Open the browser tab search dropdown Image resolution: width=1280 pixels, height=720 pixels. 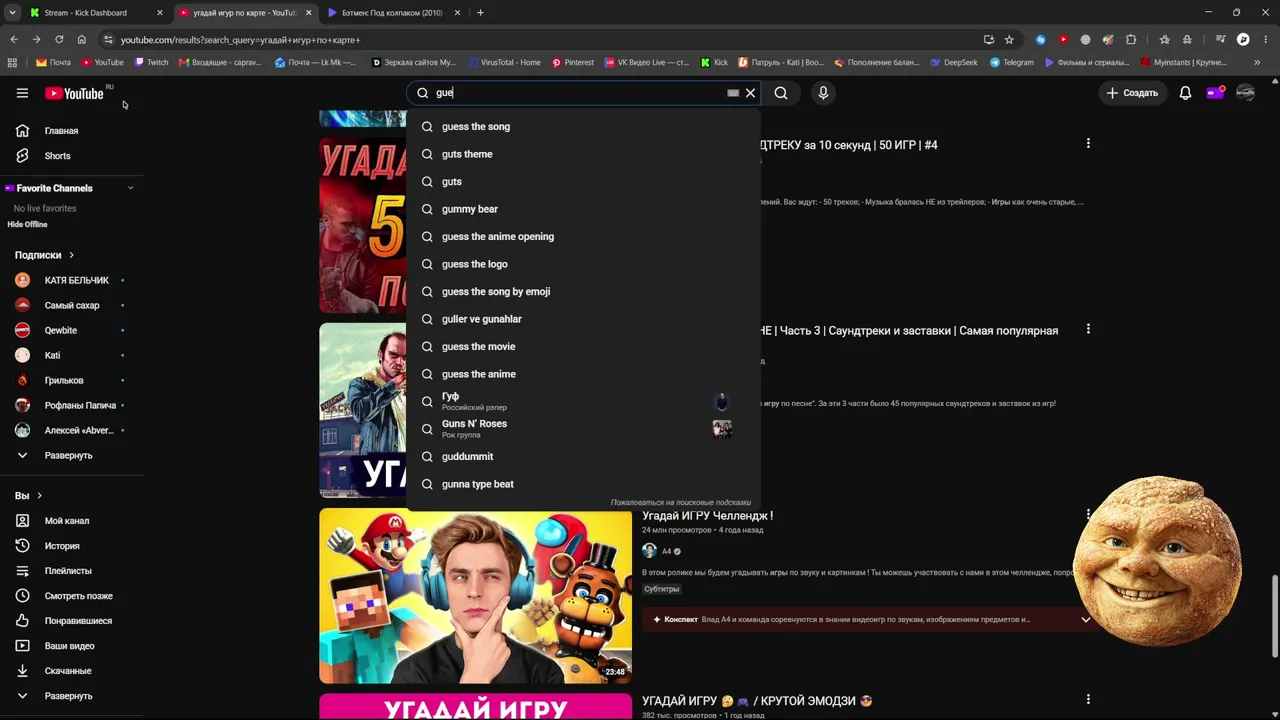point(12,13)
